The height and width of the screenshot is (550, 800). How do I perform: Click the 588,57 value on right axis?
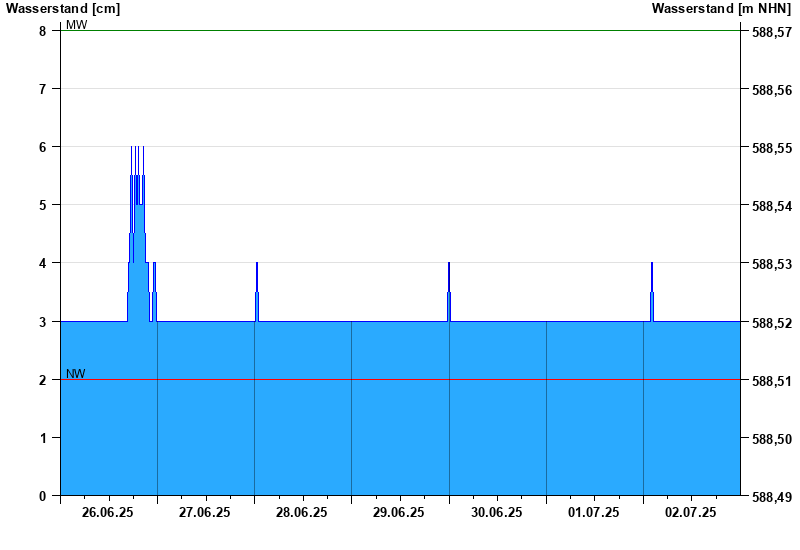(771, 32)
